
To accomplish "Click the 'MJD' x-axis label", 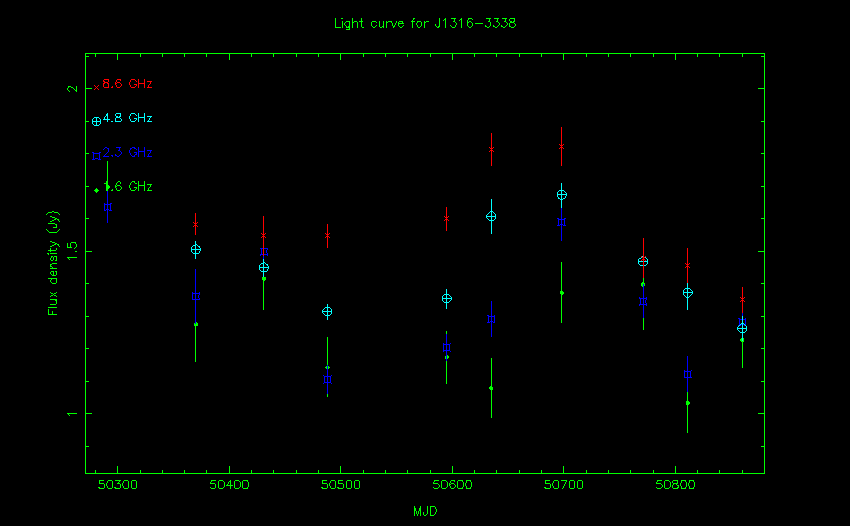I will click(425, 511).
